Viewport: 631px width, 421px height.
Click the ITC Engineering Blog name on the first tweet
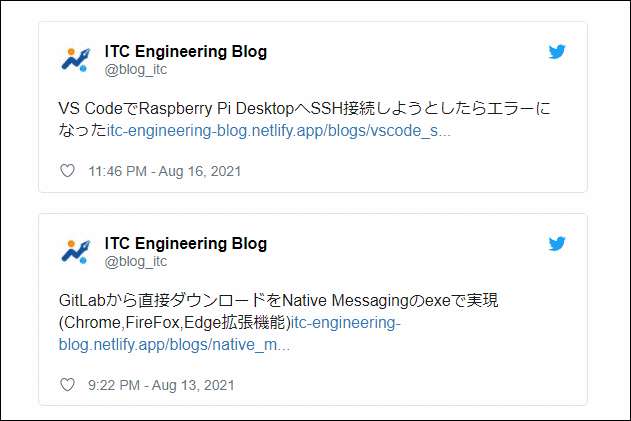click(x=186, y=52)
